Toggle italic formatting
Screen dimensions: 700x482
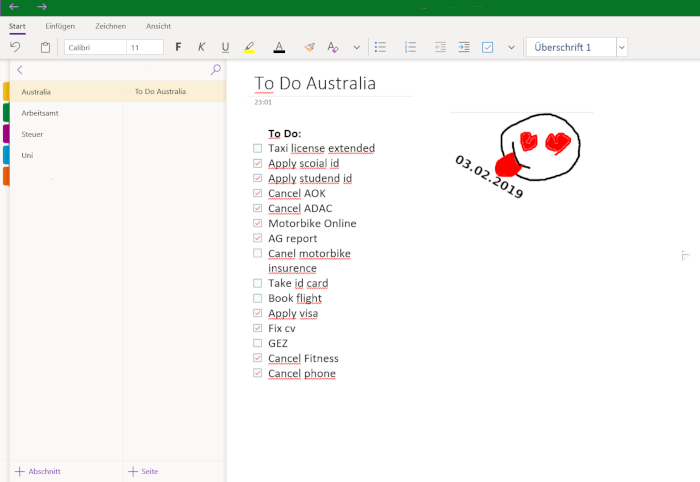tap(201, 47)
